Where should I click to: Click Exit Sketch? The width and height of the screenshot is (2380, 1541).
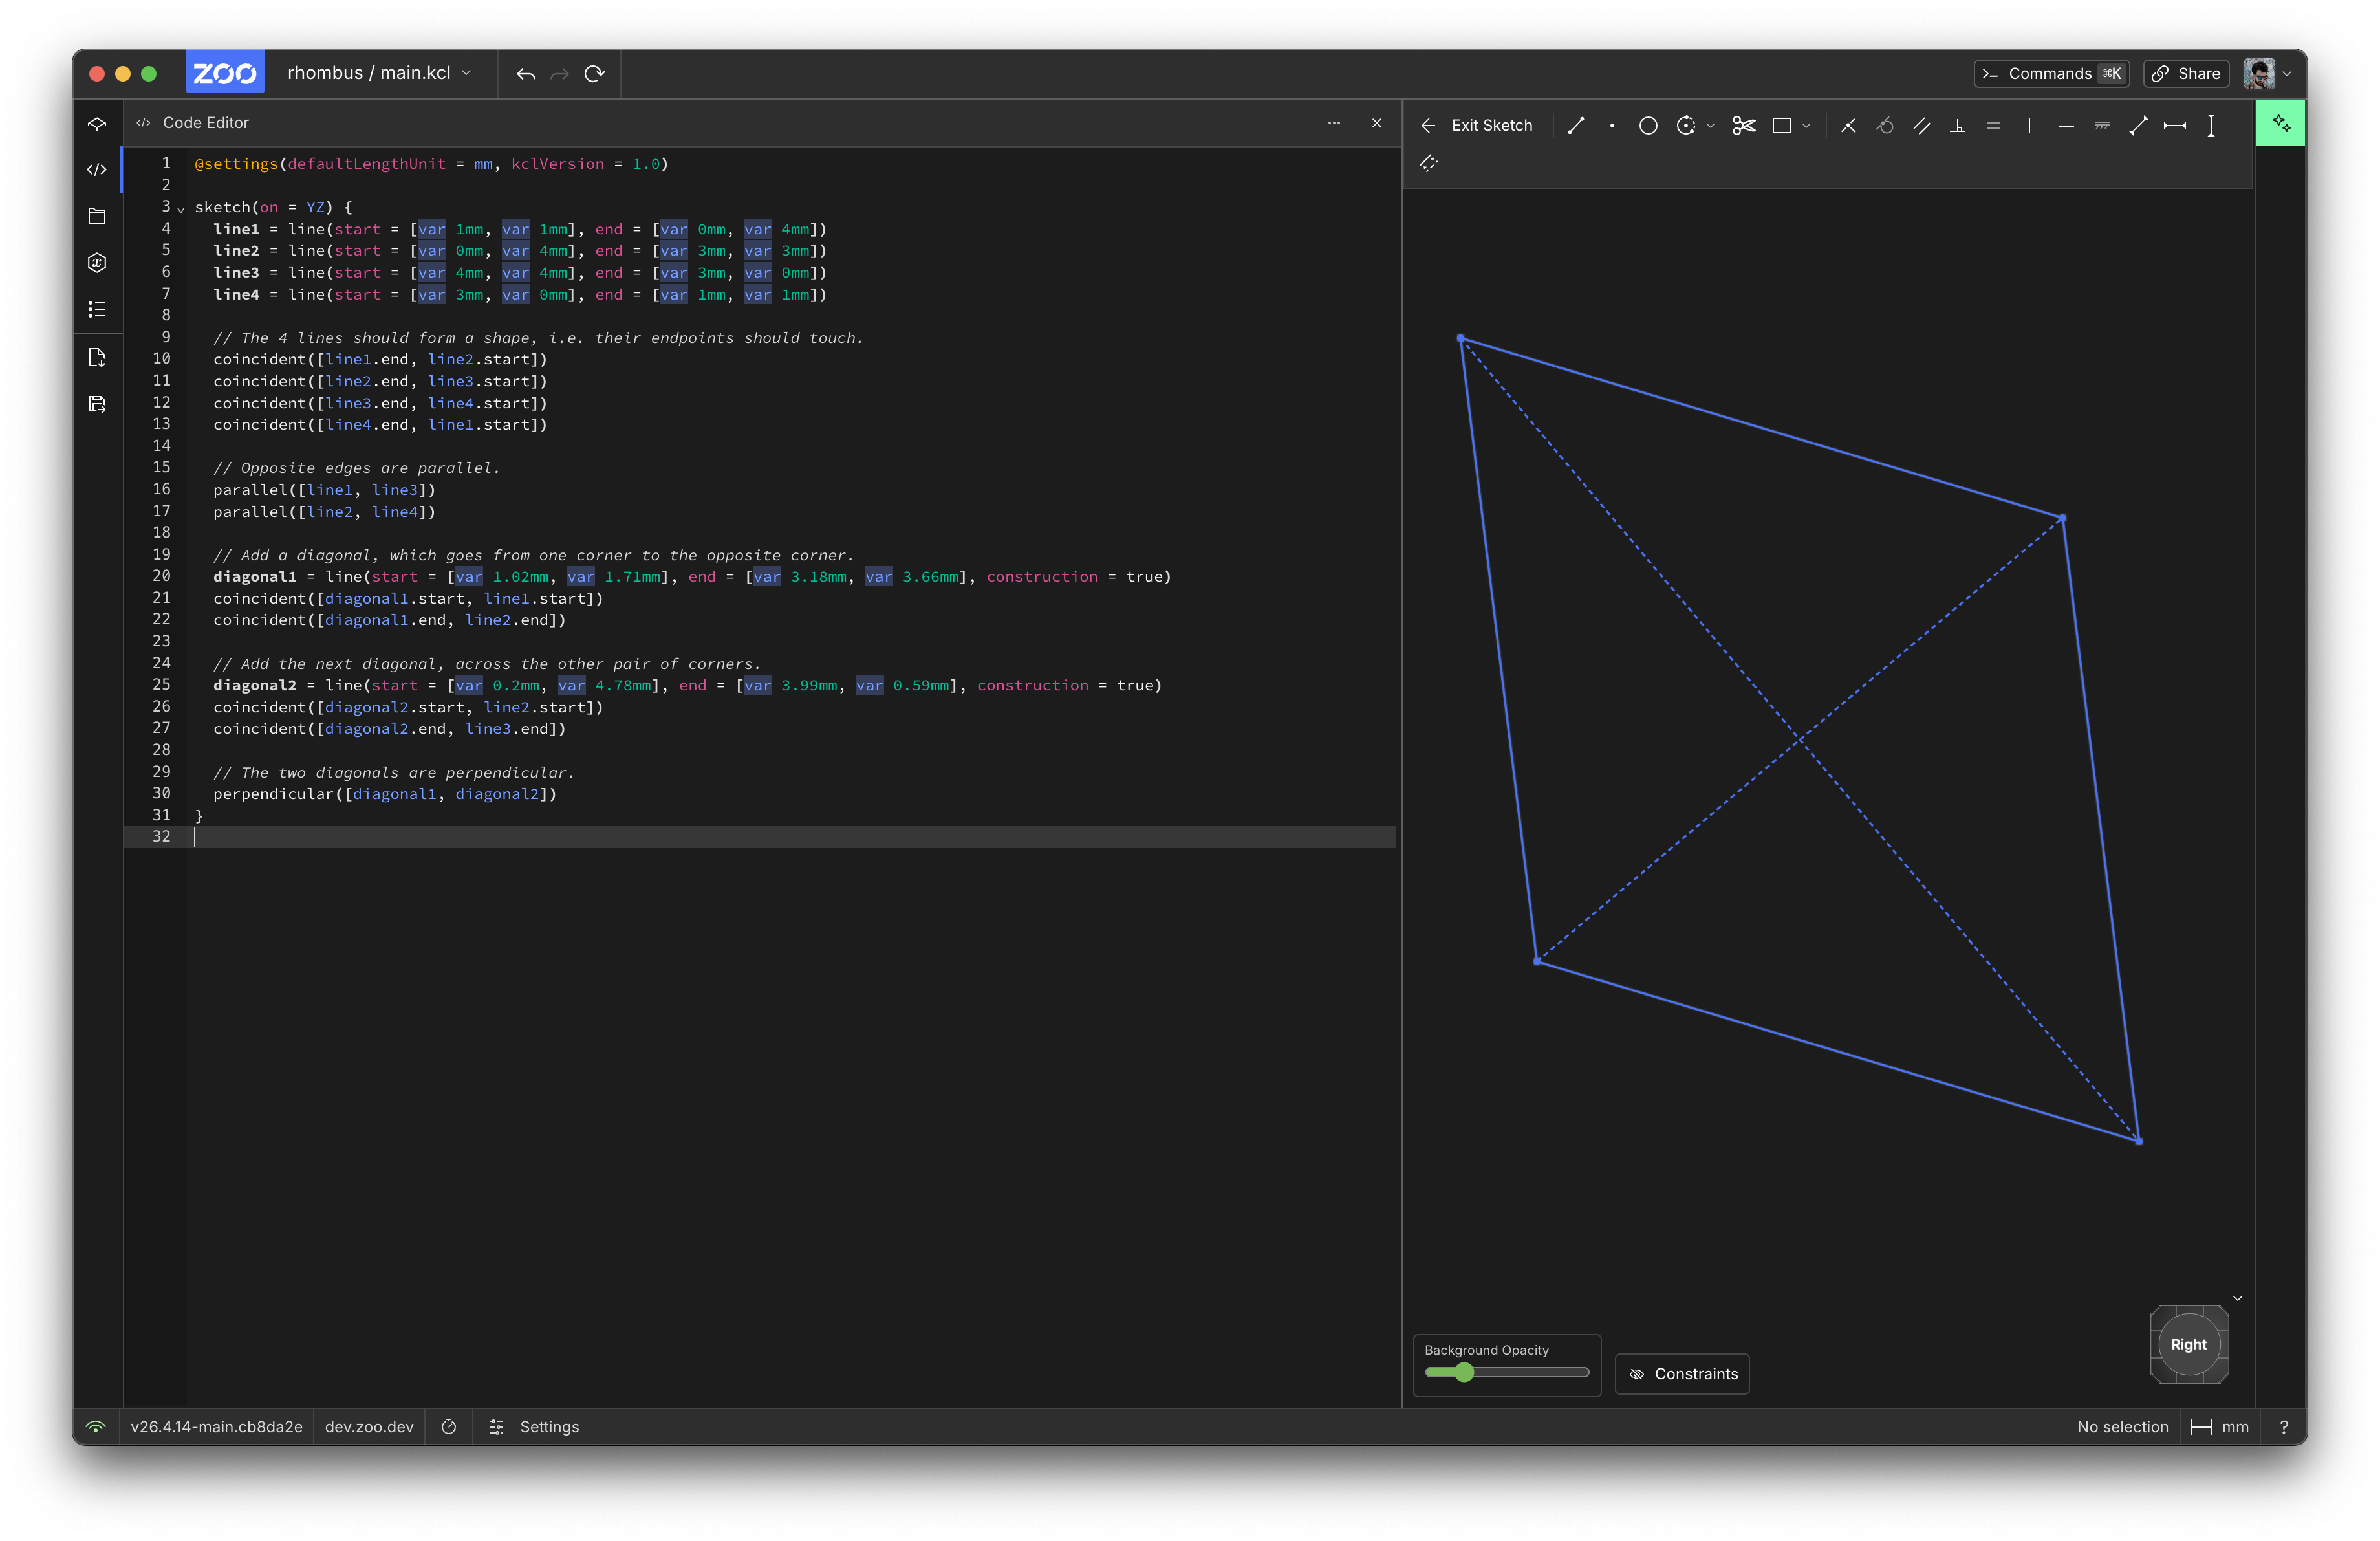(1477, 125)
